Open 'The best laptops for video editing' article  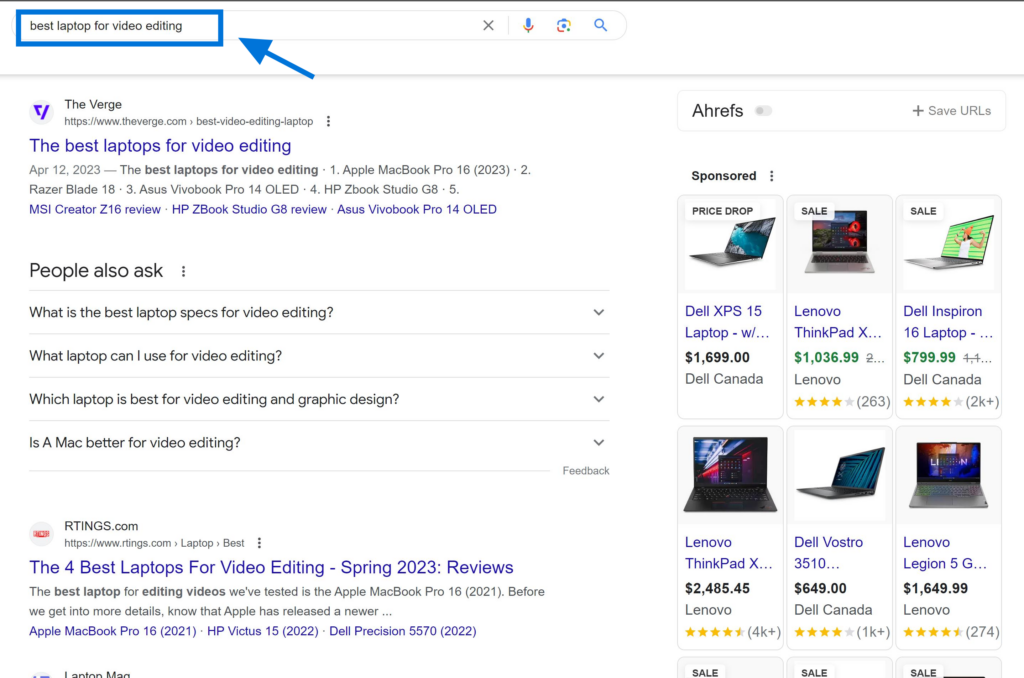(160, 146)
